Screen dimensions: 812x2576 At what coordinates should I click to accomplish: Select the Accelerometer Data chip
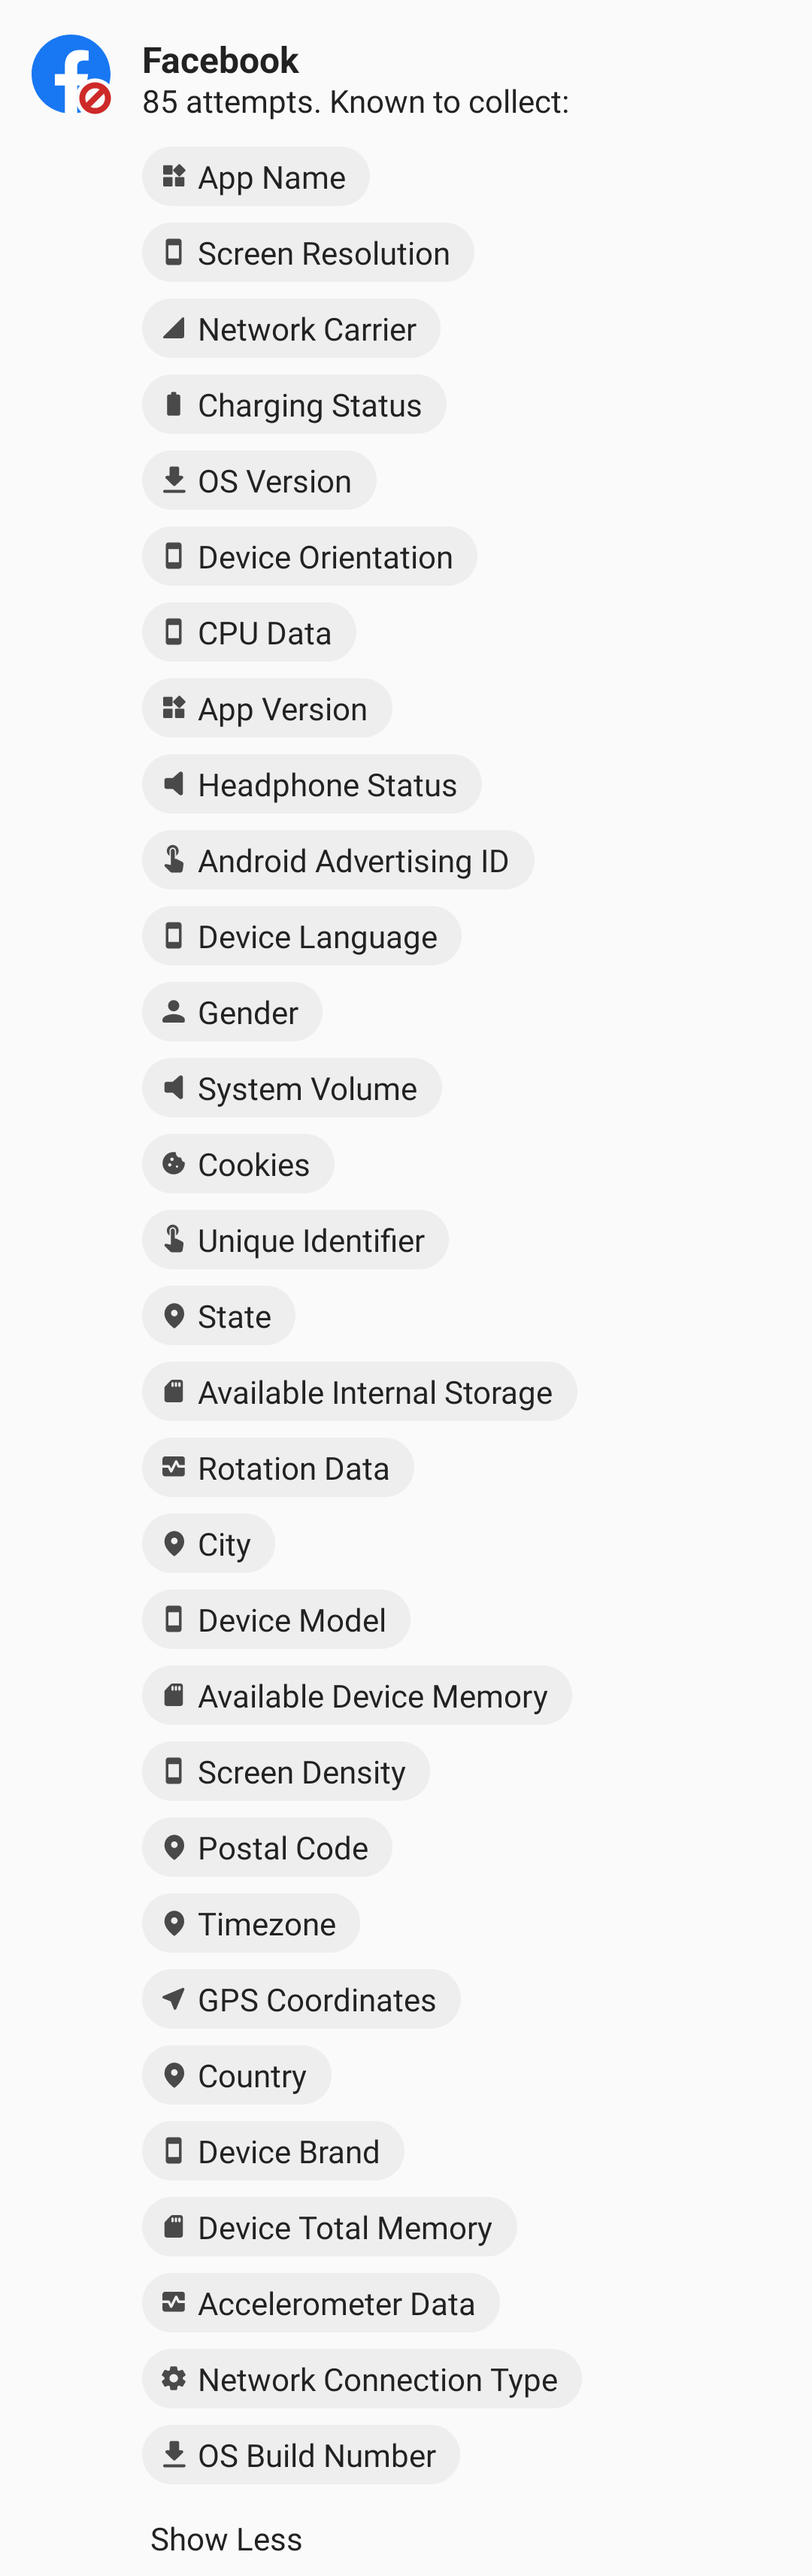click(x=321, y=2303)
